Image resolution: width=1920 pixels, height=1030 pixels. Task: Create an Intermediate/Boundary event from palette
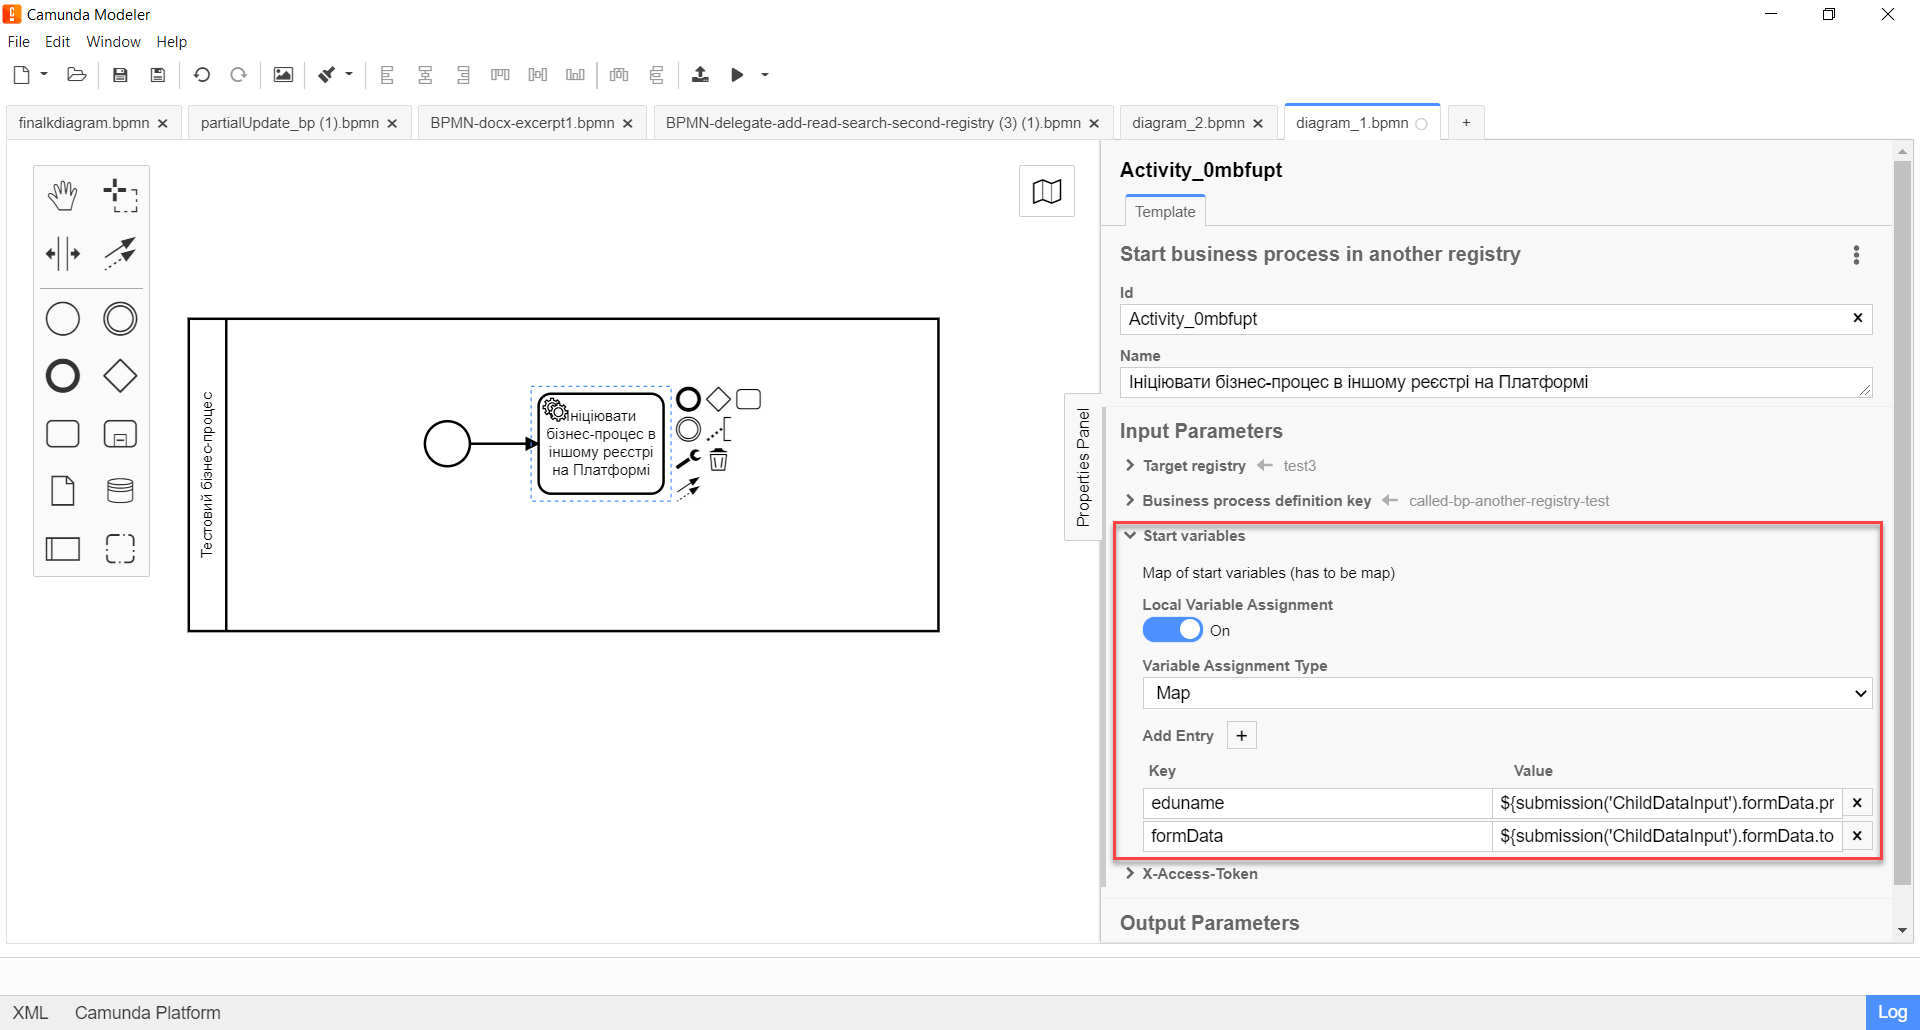click(x=120, y=319)
